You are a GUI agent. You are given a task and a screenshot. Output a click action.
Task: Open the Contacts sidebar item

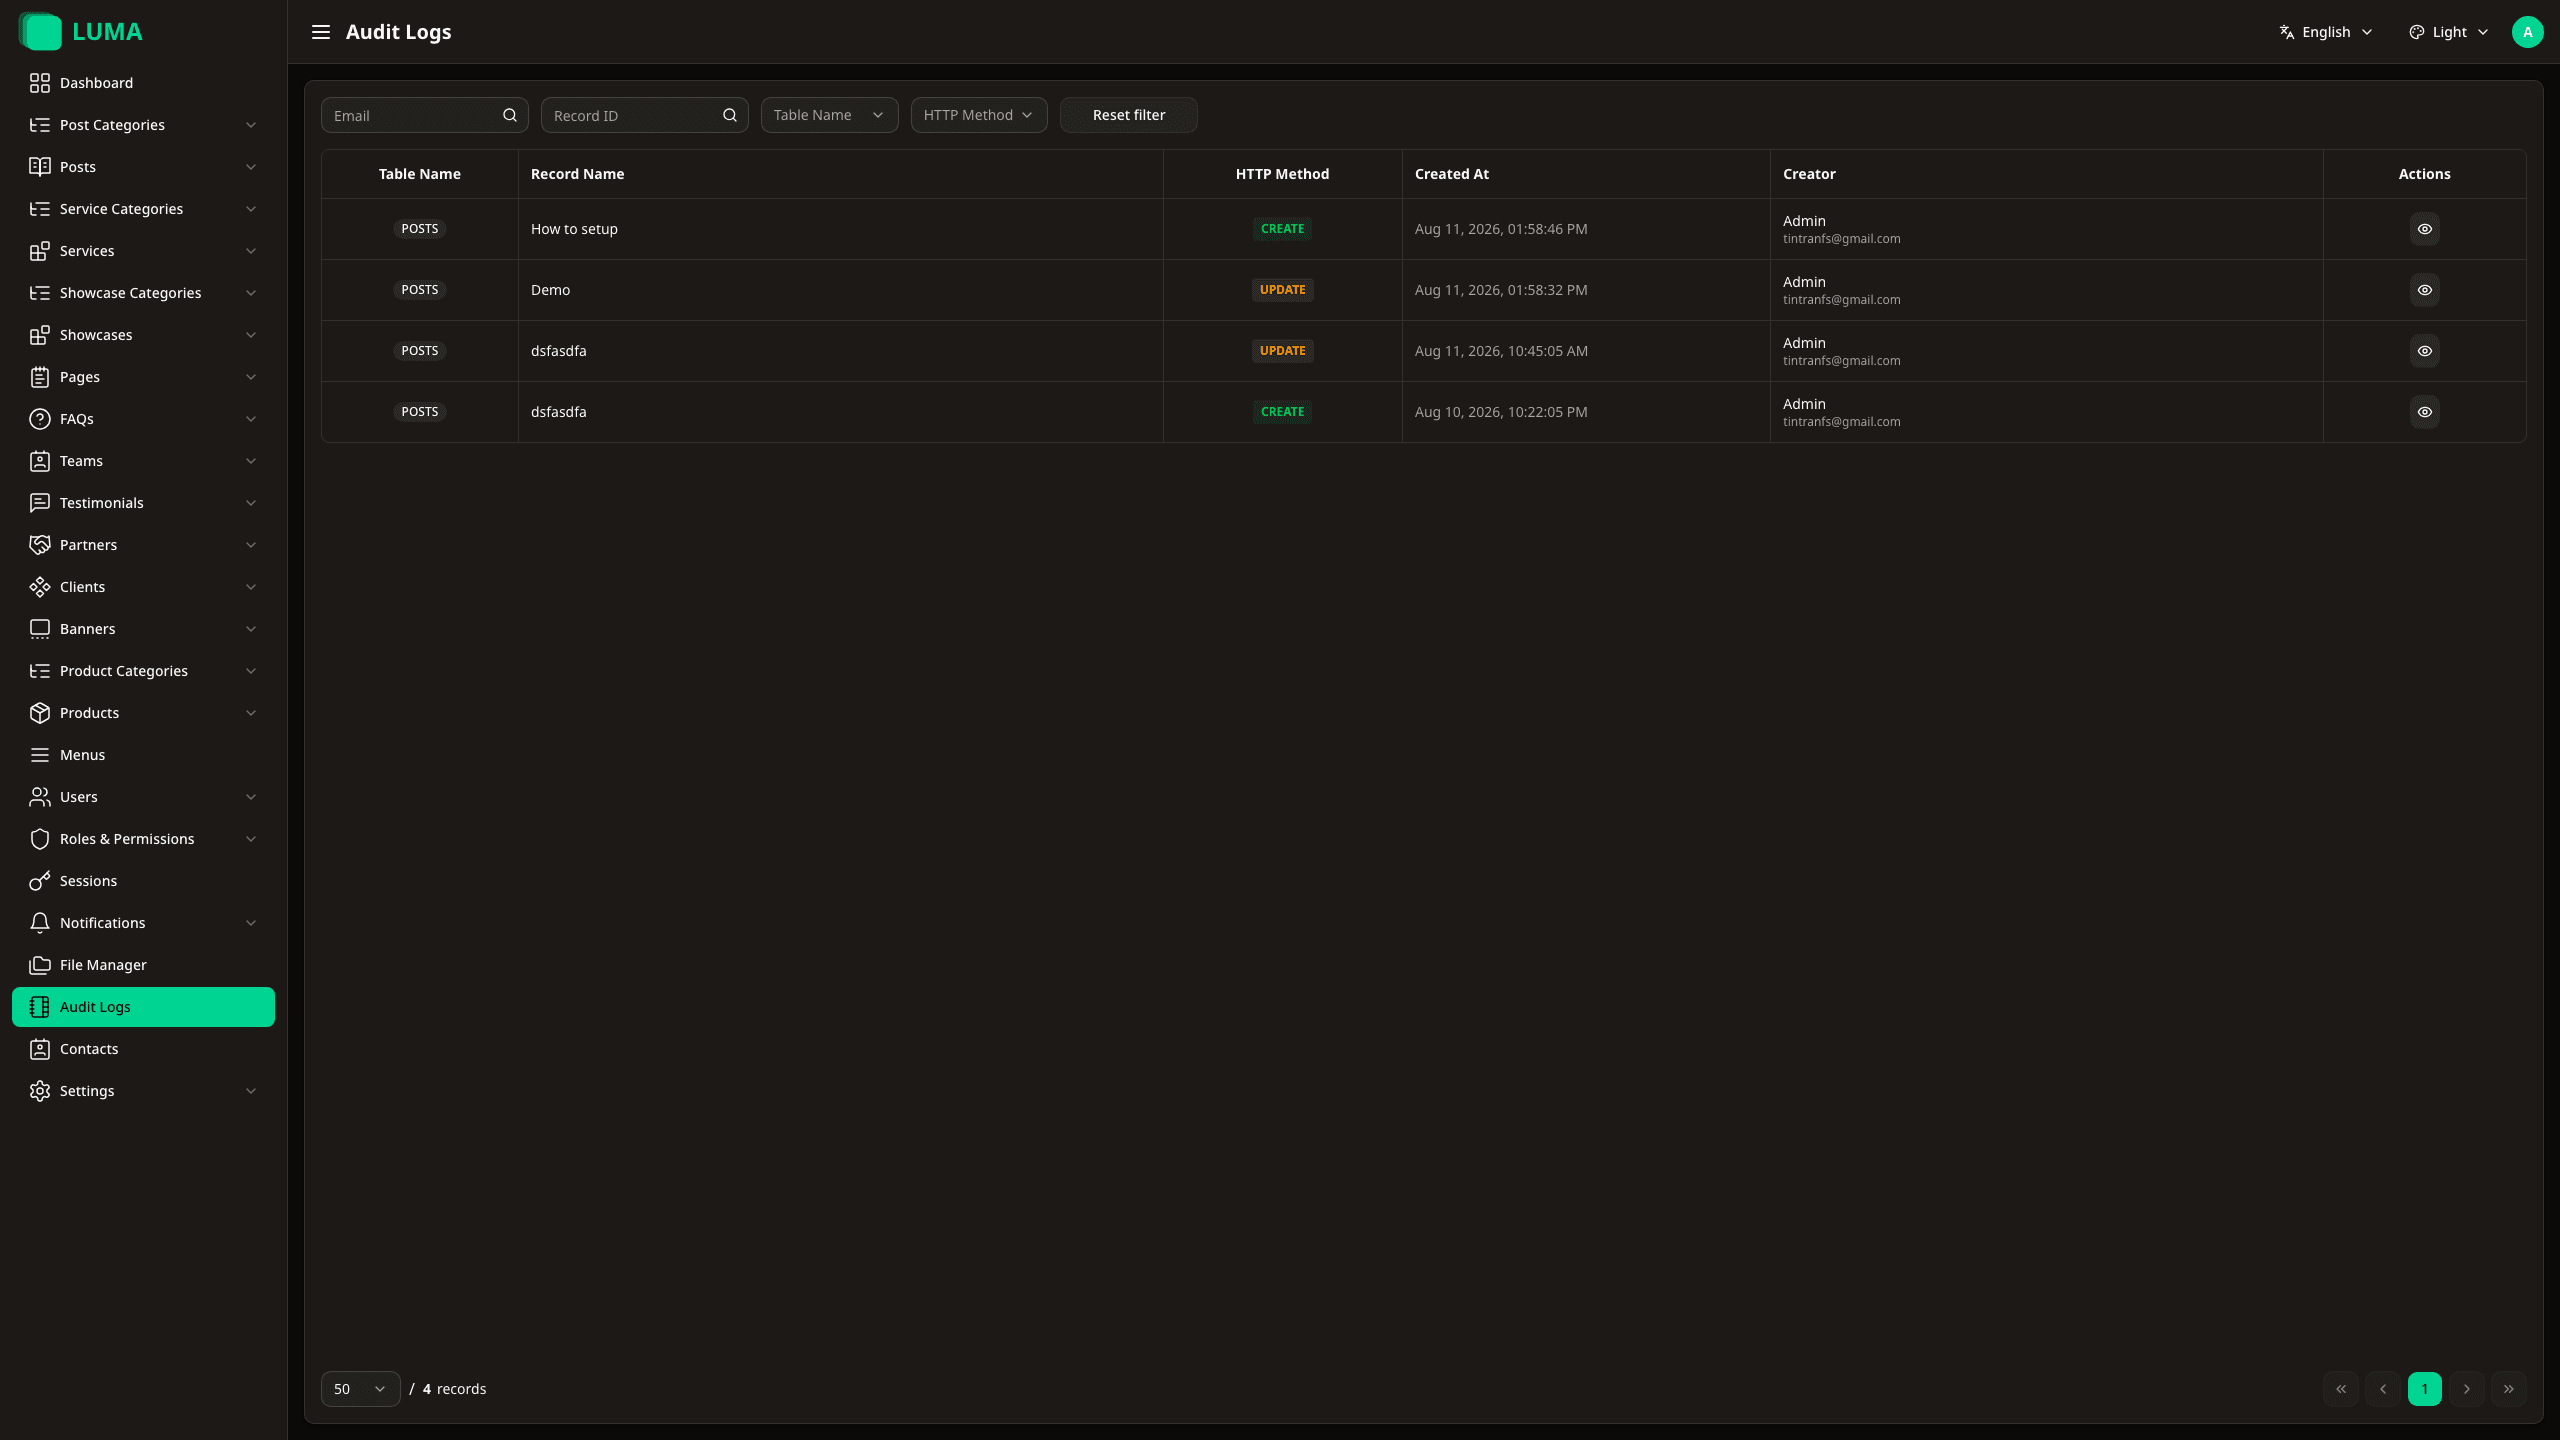[x=143, y=1049]
